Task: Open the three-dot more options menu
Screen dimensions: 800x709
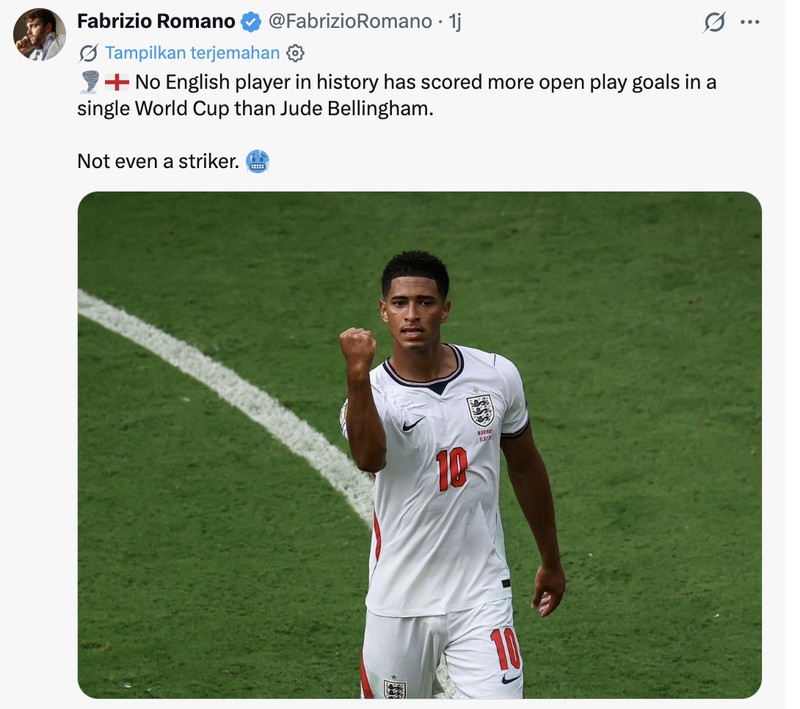Action: click(749, 22)
